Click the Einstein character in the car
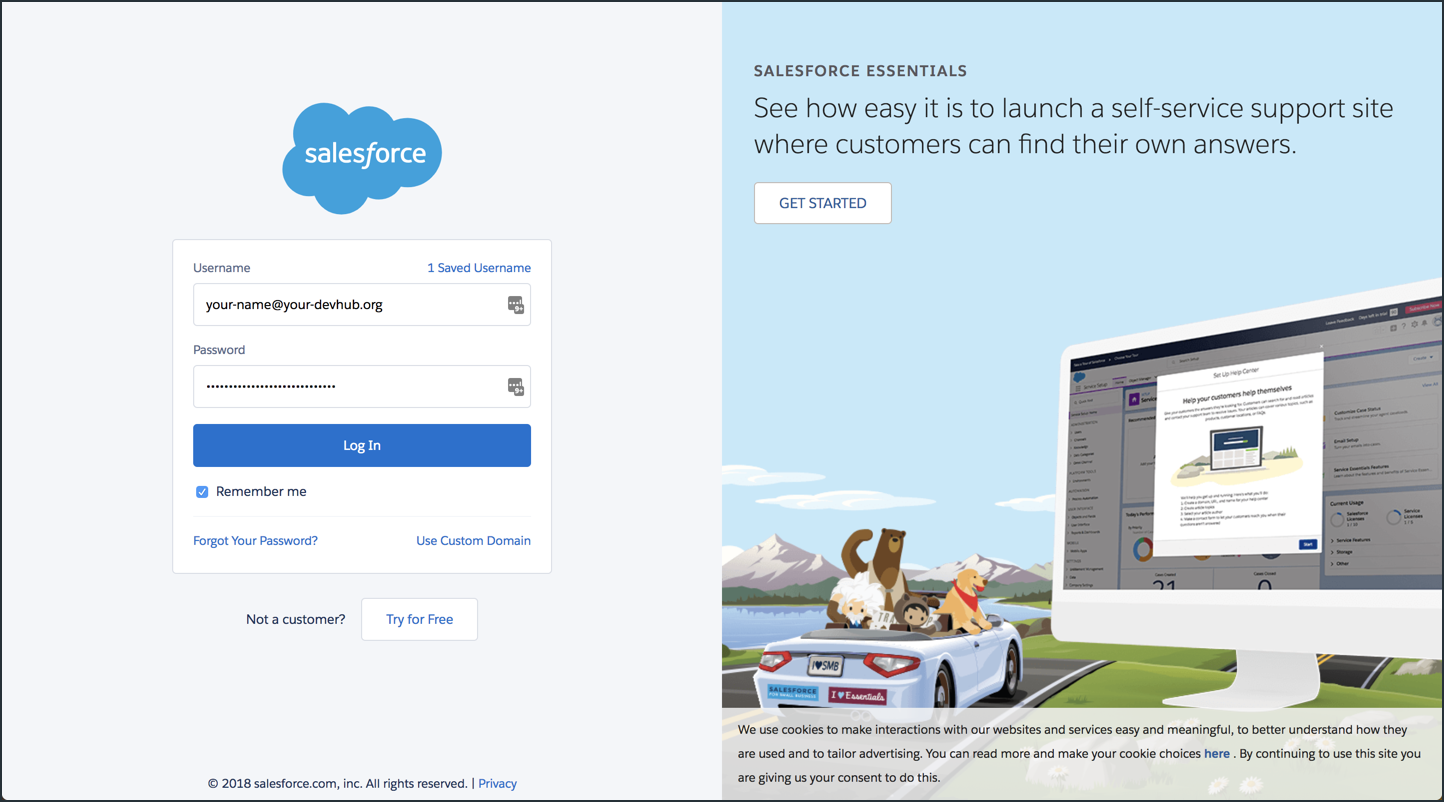 coord(858,606)
